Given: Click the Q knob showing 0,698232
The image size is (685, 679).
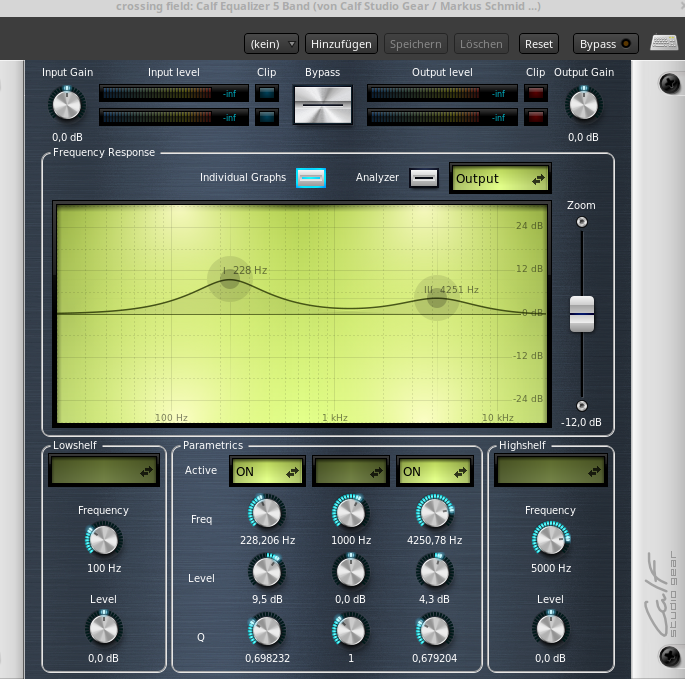Looking at the screenshot, I should 267,631.
